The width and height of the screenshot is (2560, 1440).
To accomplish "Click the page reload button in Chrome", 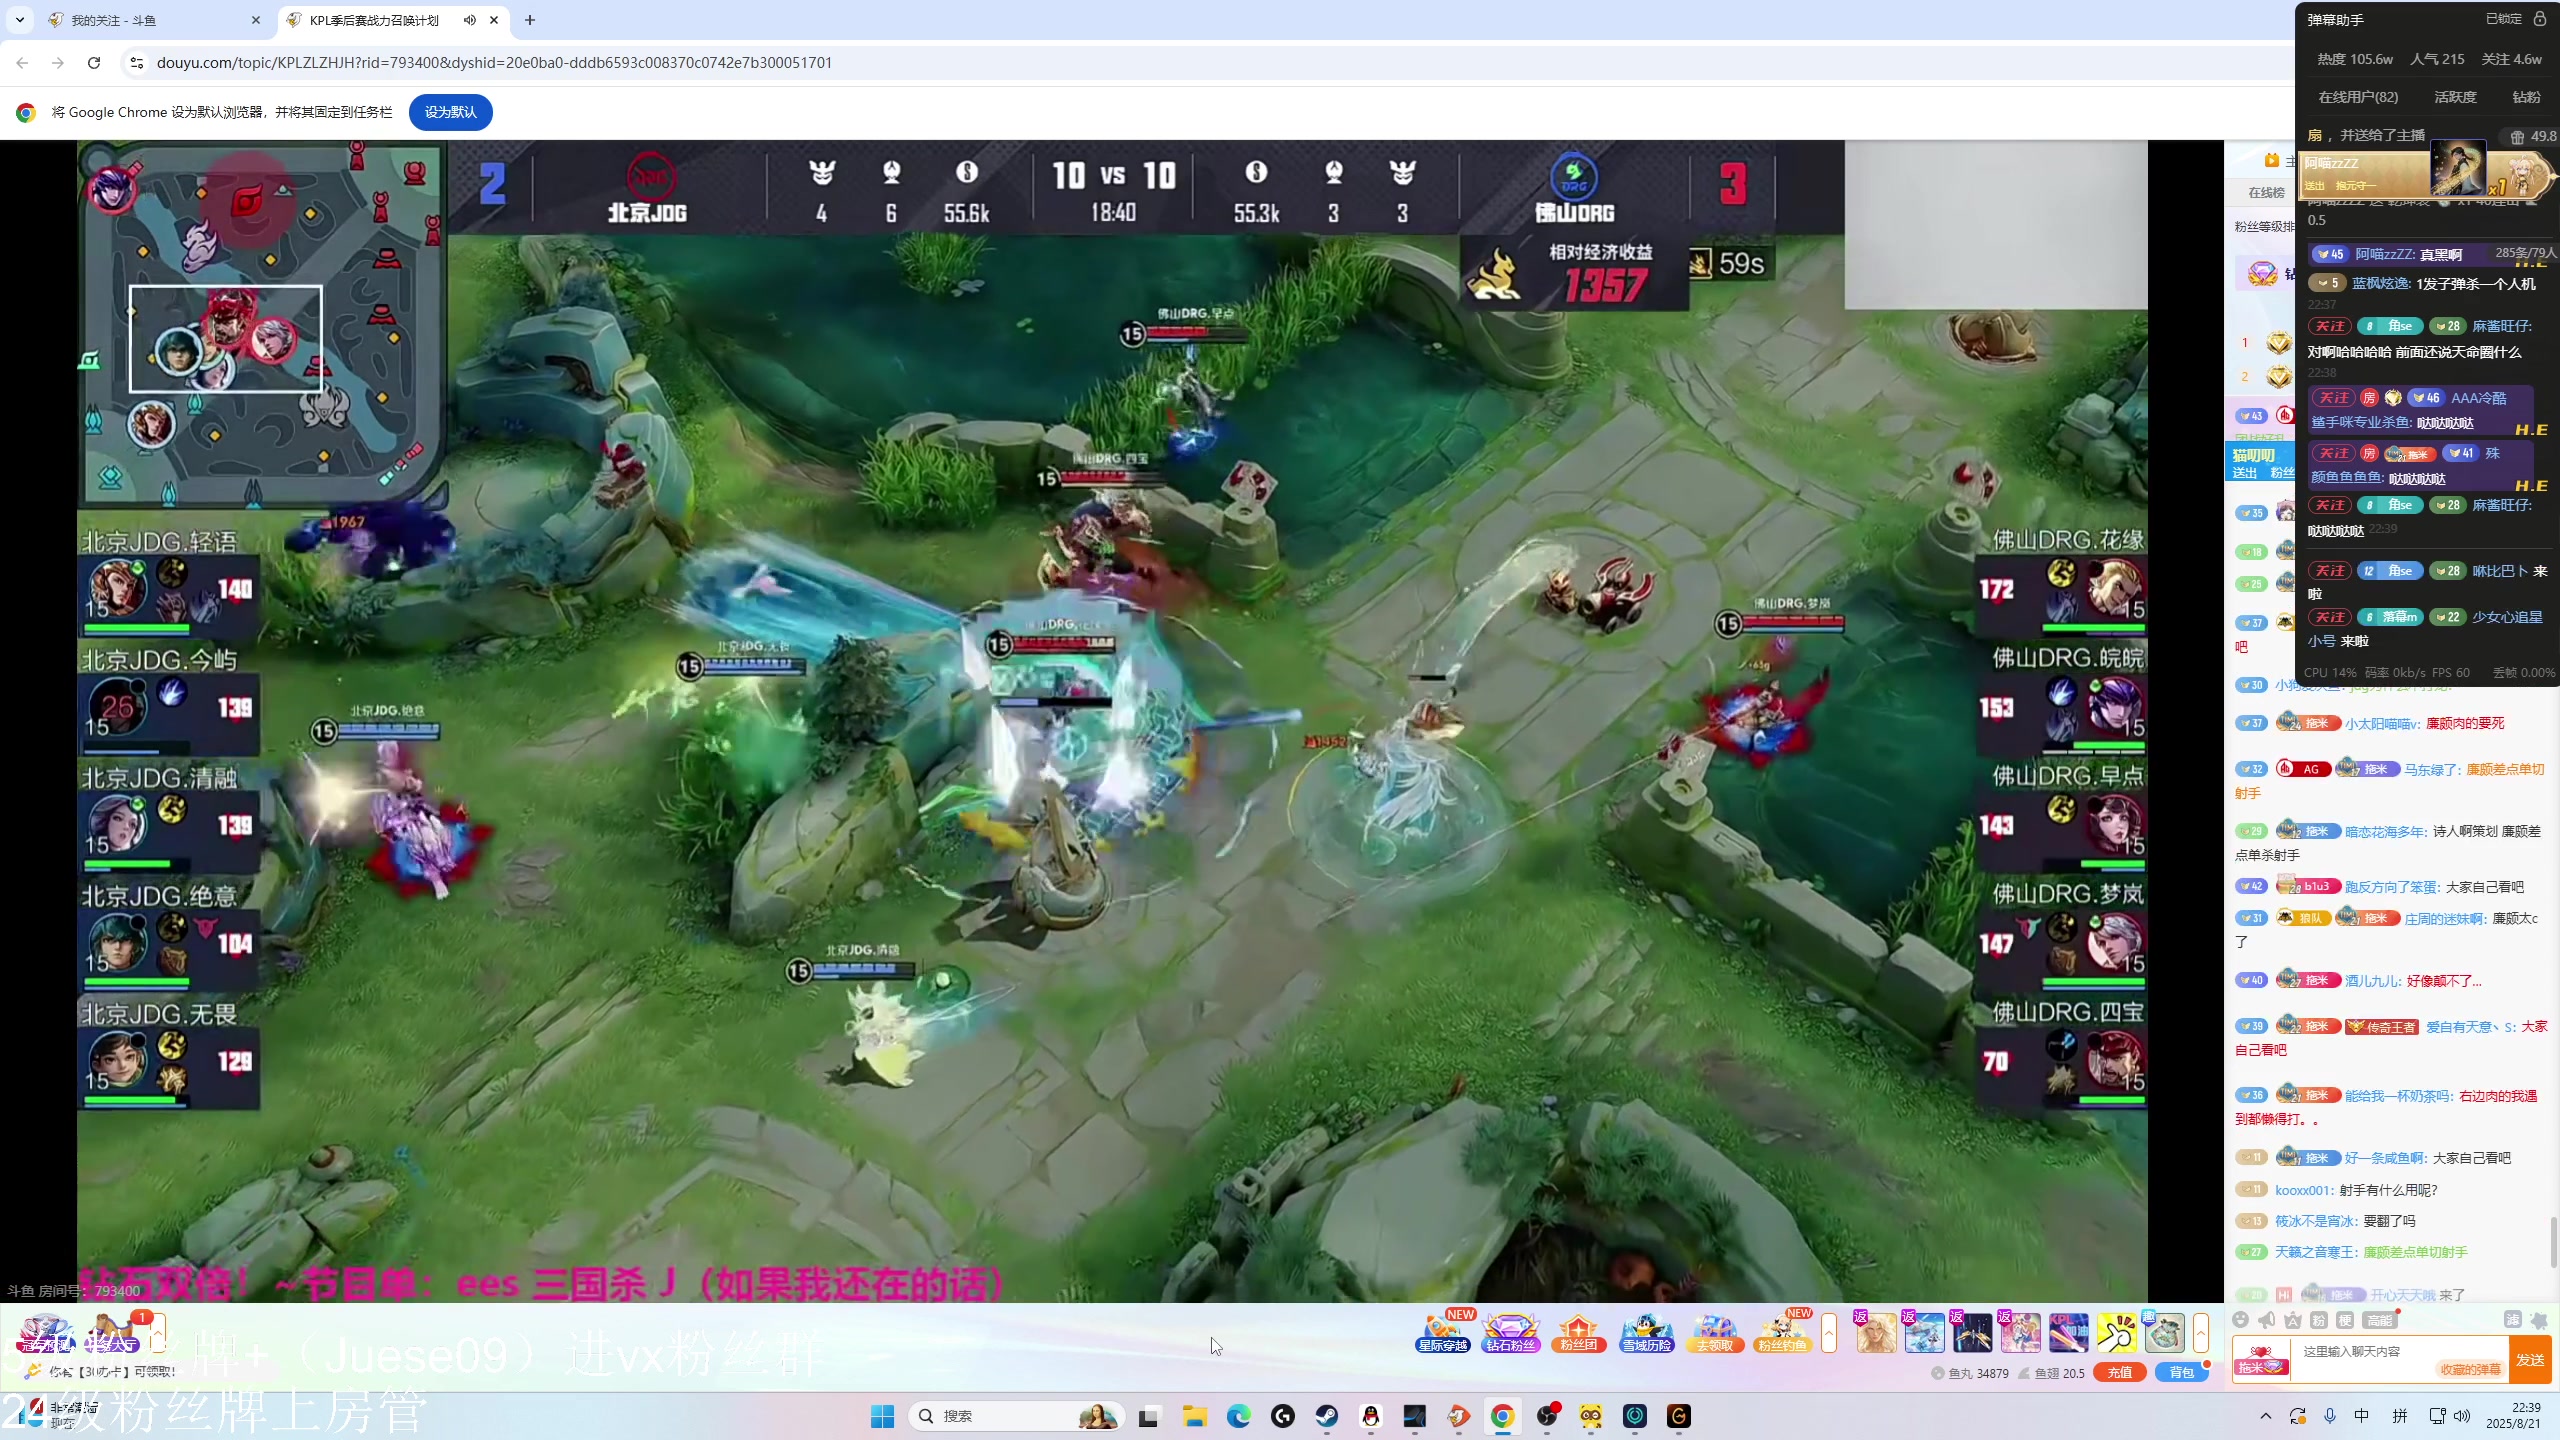I will tap(94, 62).
